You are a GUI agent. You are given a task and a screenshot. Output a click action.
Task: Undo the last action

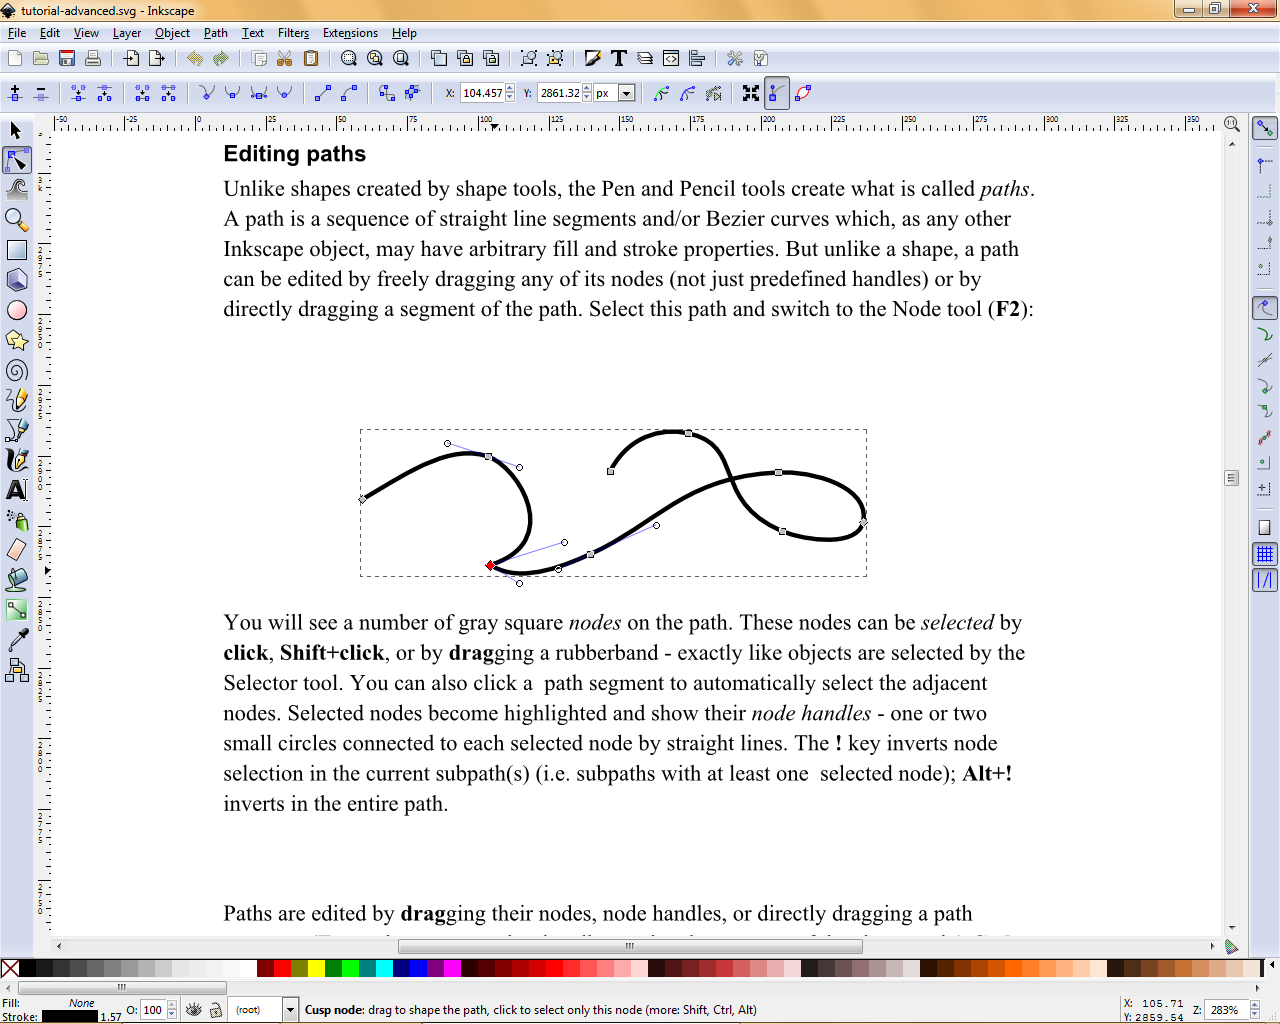point(194,57)
